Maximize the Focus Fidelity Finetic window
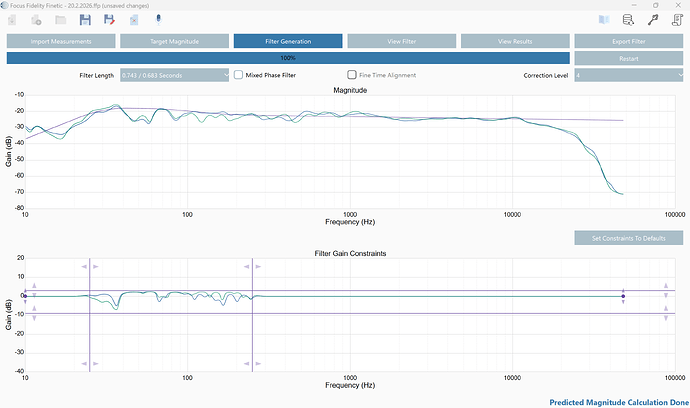 [656, 5]
